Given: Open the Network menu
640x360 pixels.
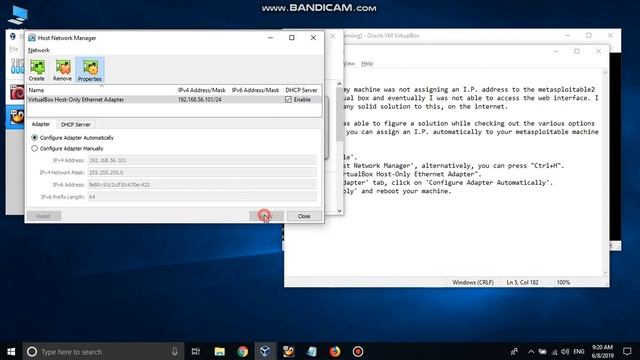Looking at the screenshot, I should point(39,50).
